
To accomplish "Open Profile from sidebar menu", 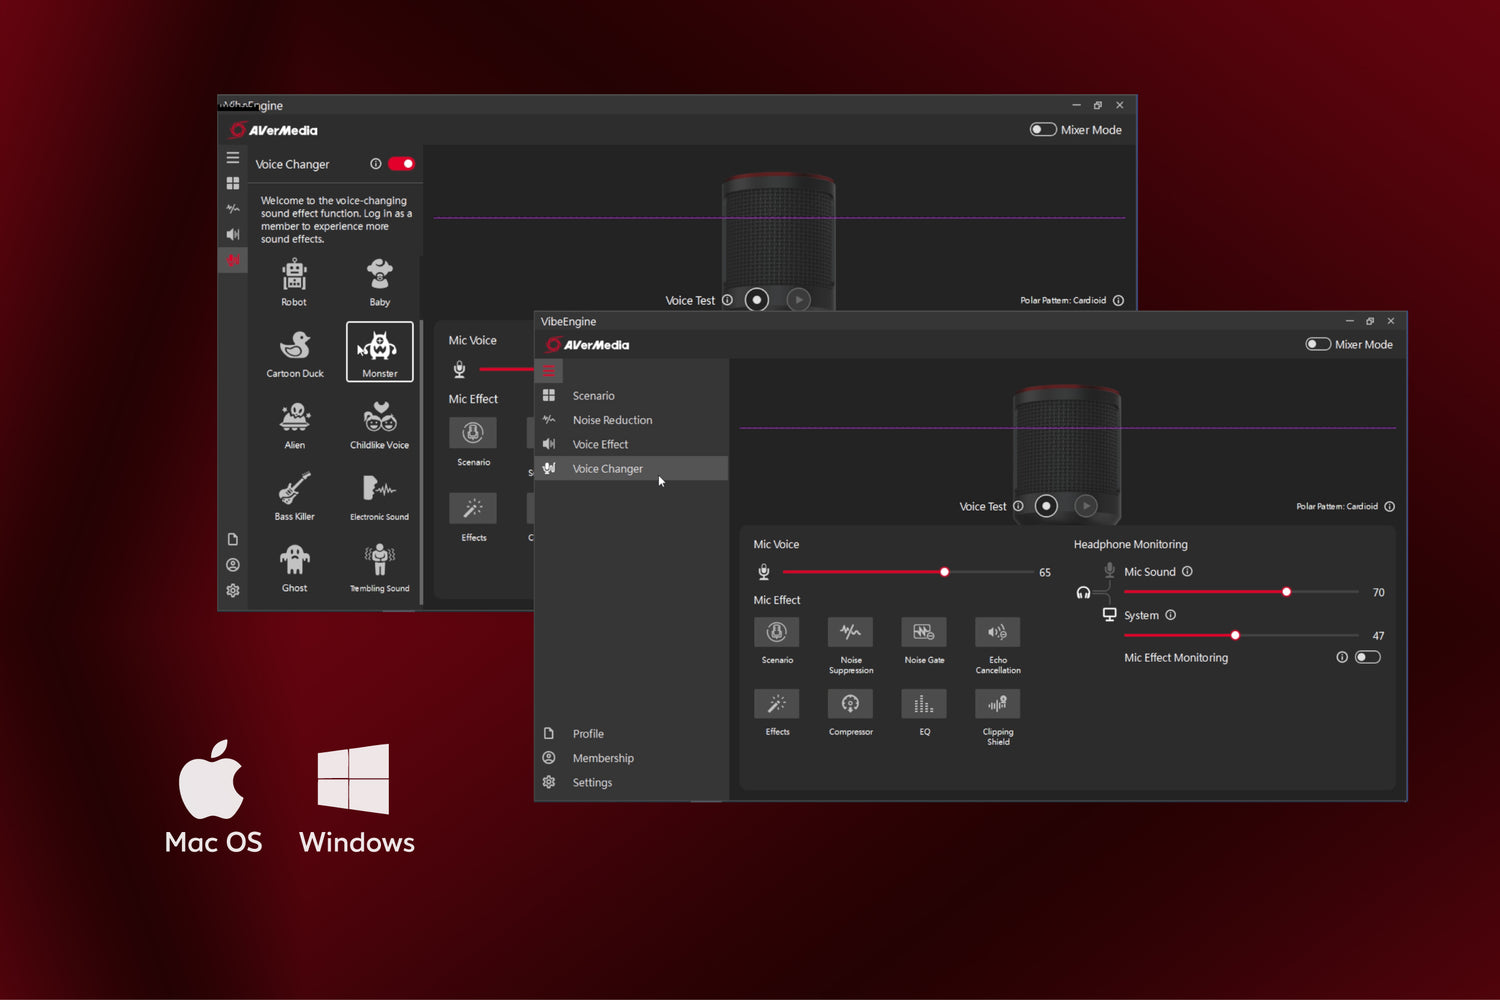I will [631, 734].
